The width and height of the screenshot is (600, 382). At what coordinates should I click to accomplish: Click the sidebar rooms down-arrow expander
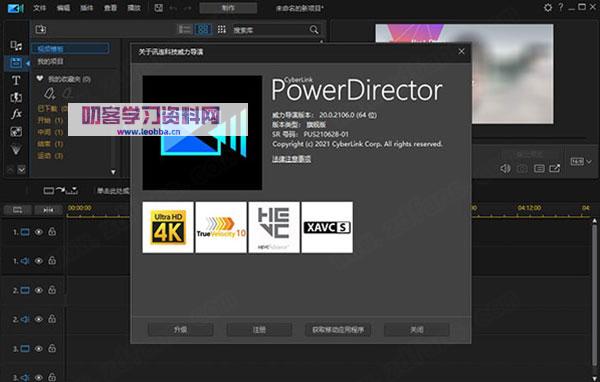22,169
